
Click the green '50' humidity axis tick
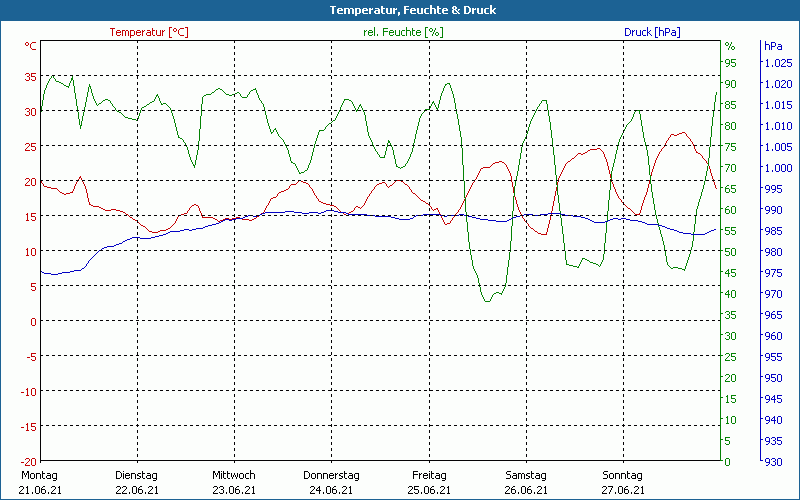(731, 252)
